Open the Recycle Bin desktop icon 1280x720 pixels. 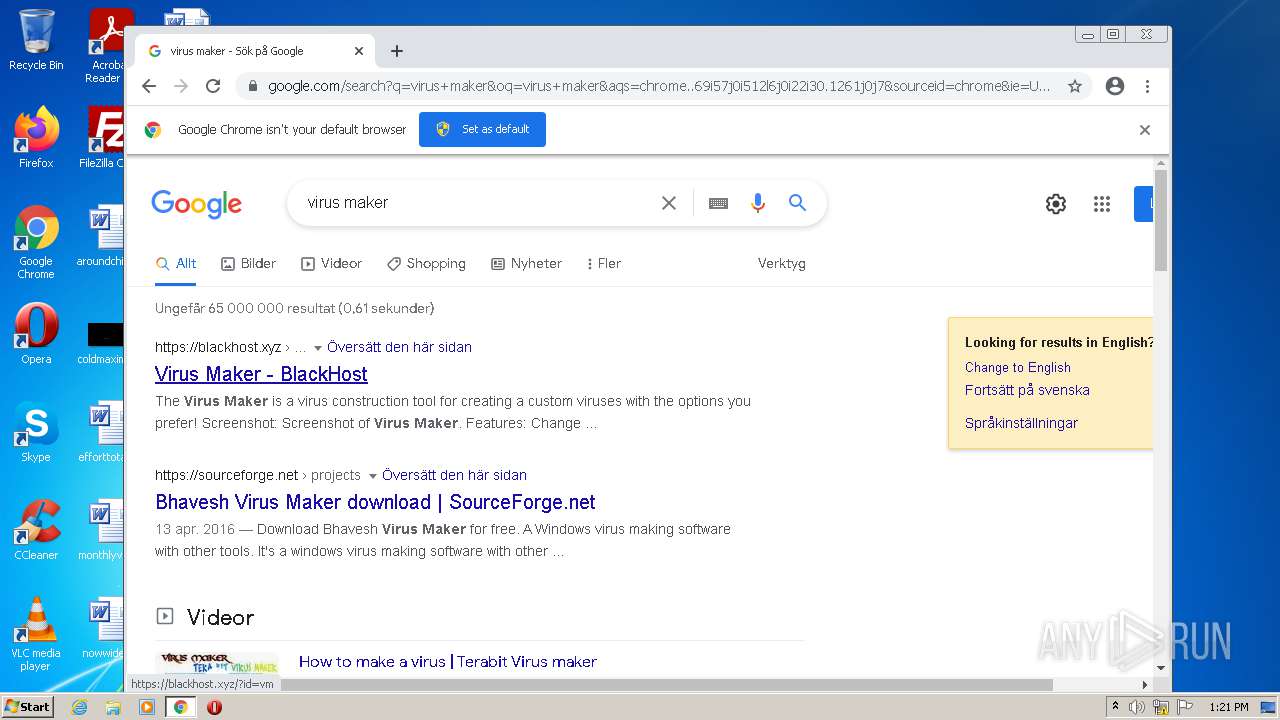tap(36, 40)
